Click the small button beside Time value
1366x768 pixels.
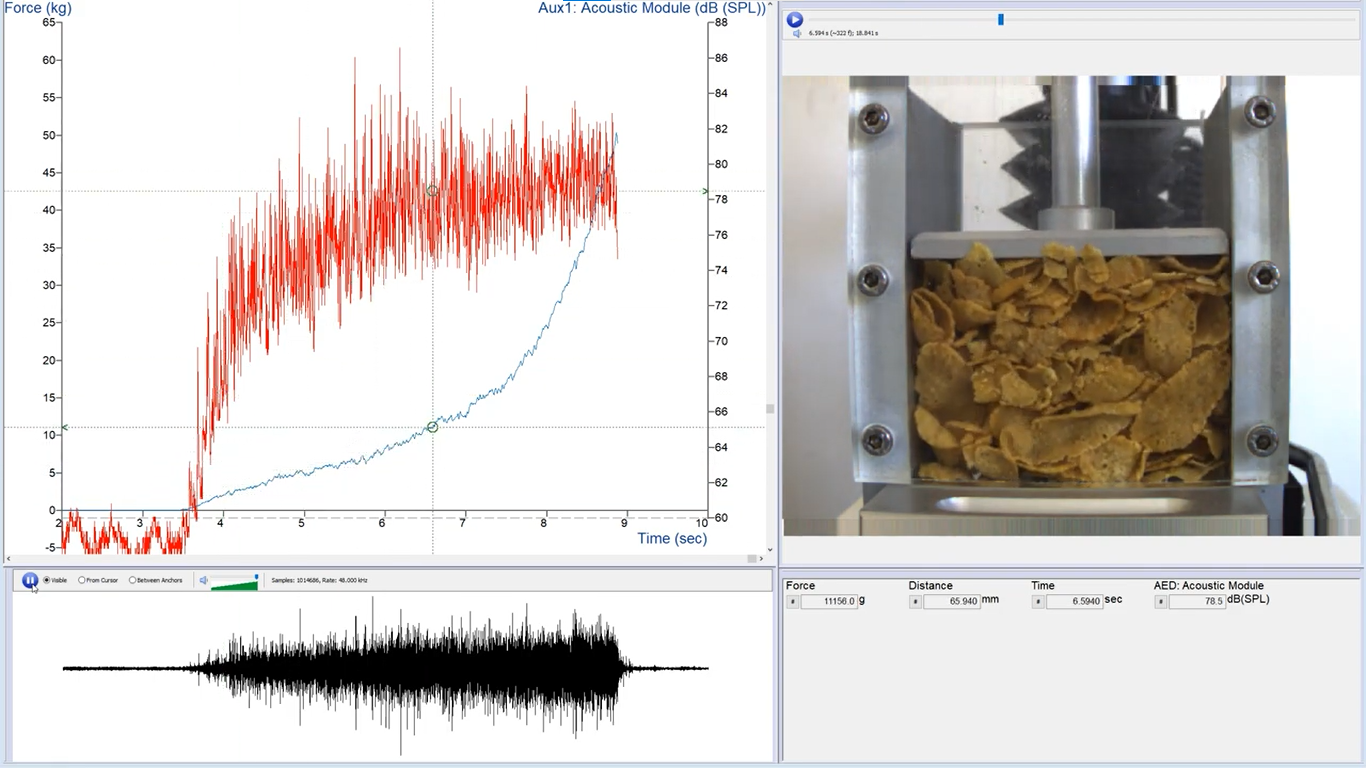tap(1038, 602)
